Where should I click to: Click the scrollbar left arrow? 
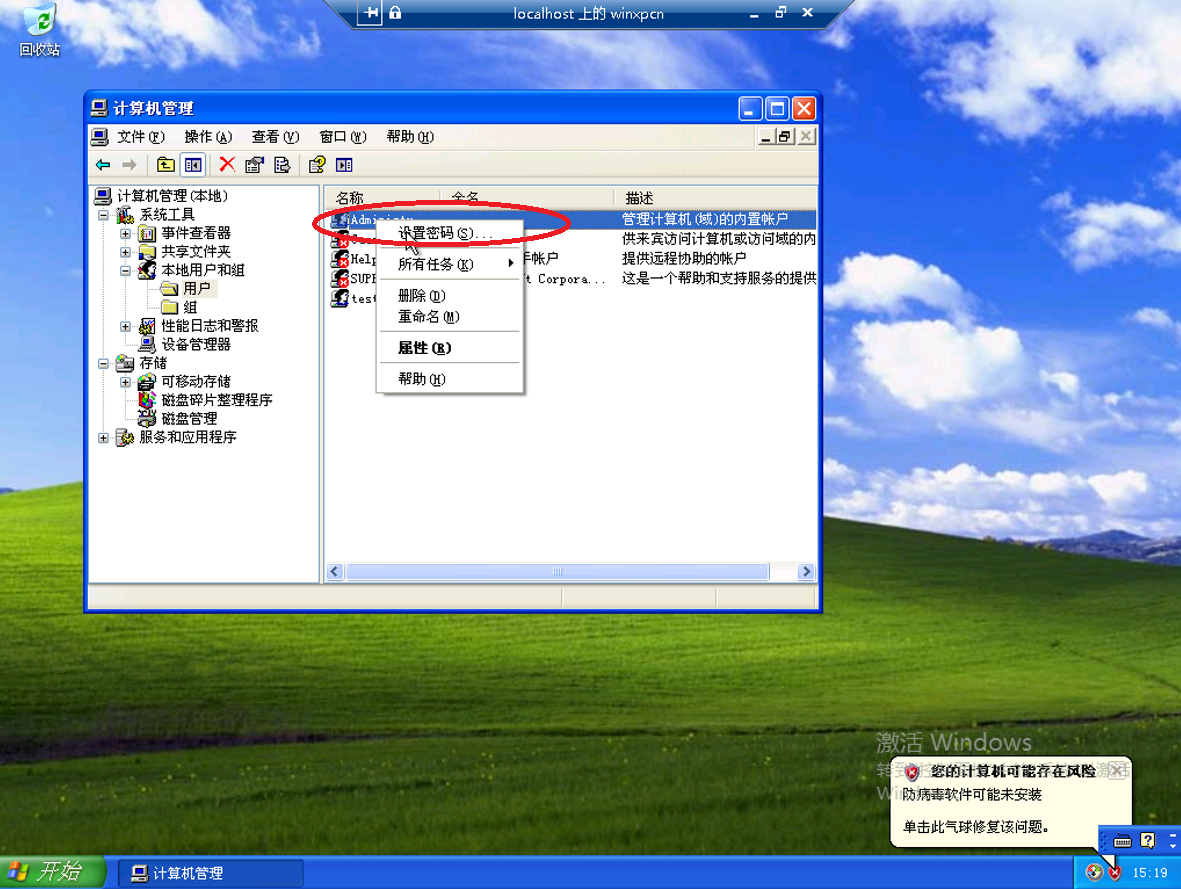pyautogui.click(x=335, y=572)
